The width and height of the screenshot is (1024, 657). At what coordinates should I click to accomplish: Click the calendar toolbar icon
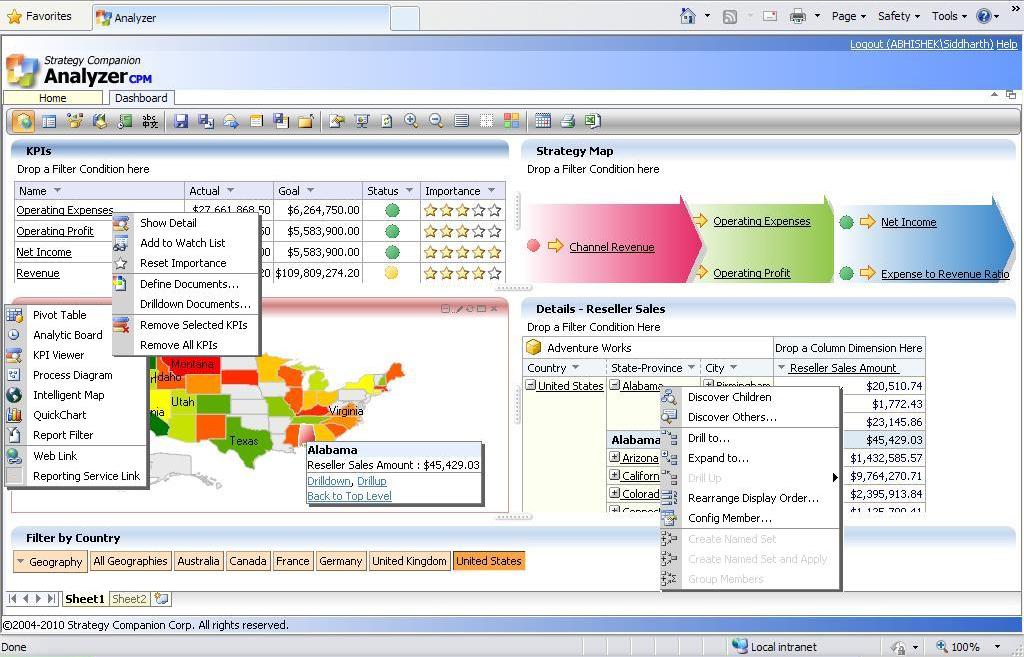click(x=543, y=121)
